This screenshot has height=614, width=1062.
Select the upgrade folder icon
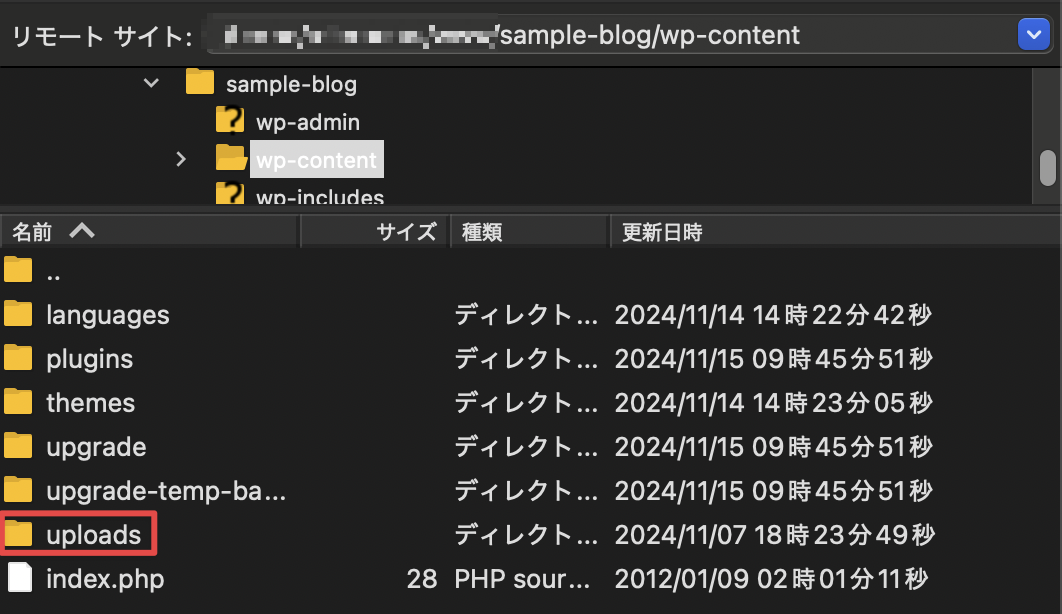click(19, 447)
